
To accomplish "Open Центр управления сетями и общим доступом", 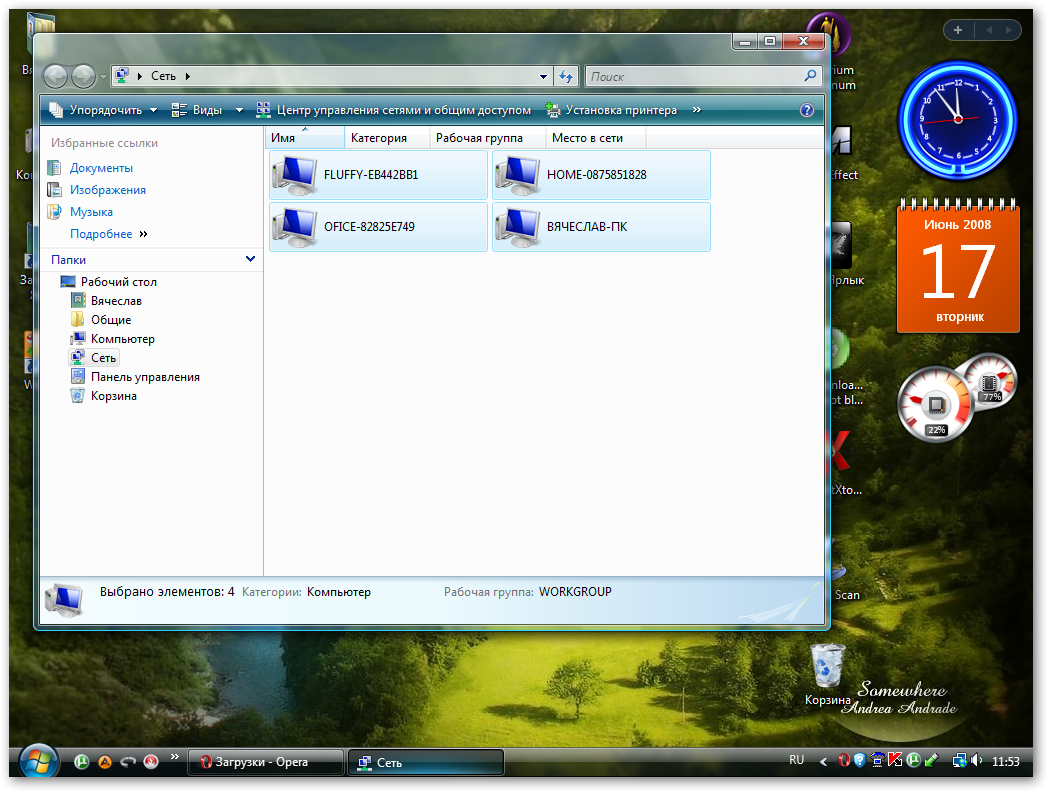I will (394, 110).
